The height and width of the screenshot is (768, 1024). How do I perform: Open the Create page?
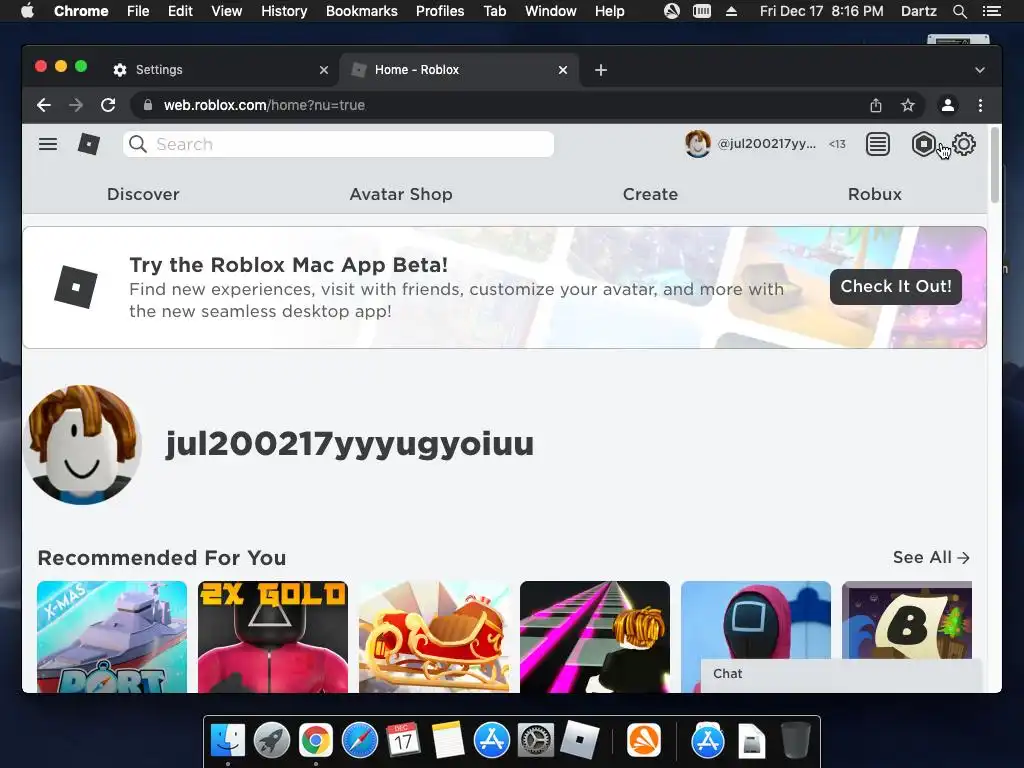coord(650,194)
